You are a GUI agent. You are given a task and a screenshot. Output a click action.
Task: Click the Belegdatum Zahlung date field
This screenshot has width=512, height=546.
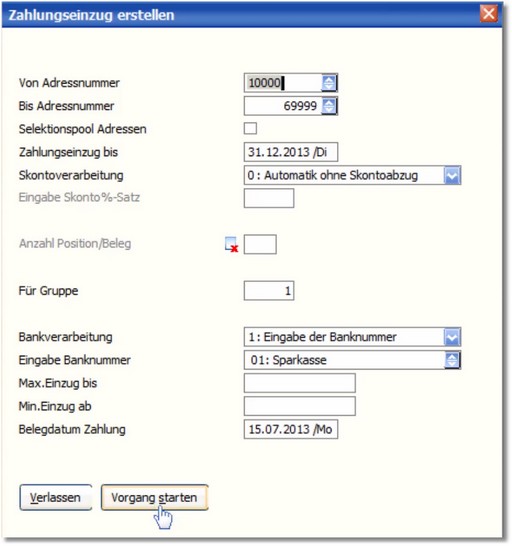(291, 429)
